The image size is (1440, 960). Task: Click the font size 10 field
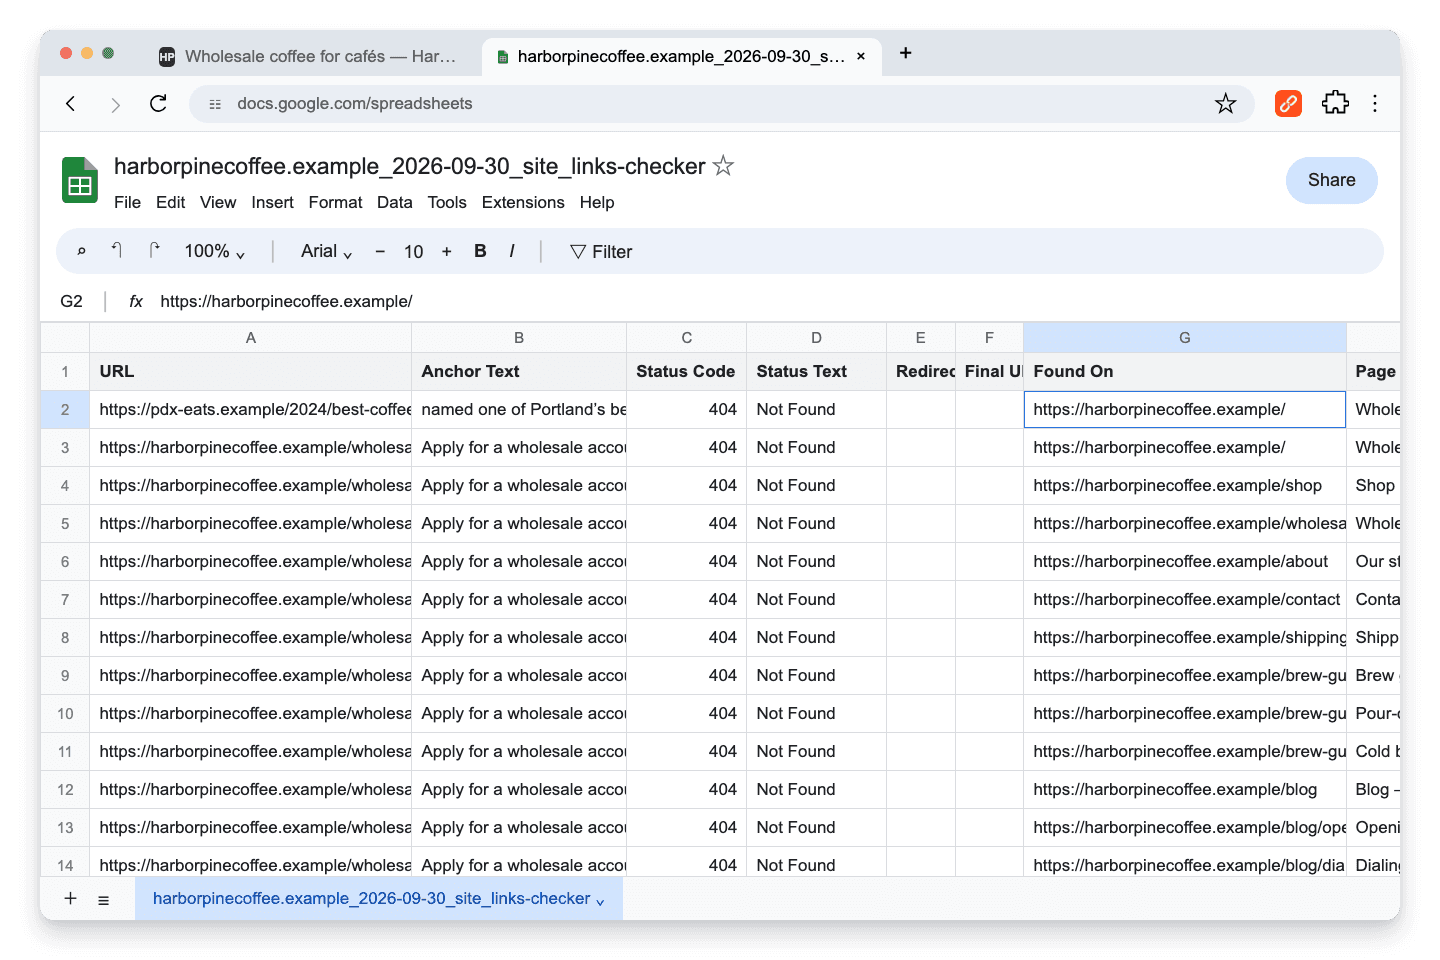414,252
